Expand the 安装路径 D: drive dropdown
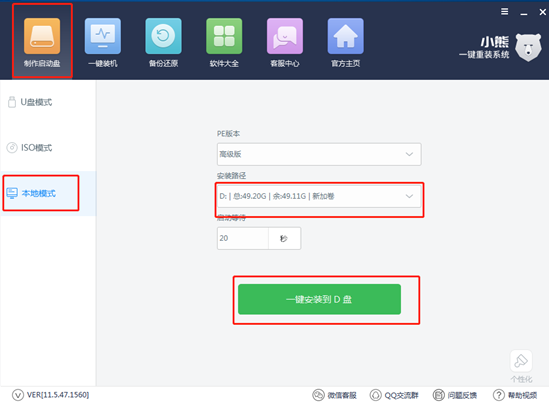 [x=319, y=196]
